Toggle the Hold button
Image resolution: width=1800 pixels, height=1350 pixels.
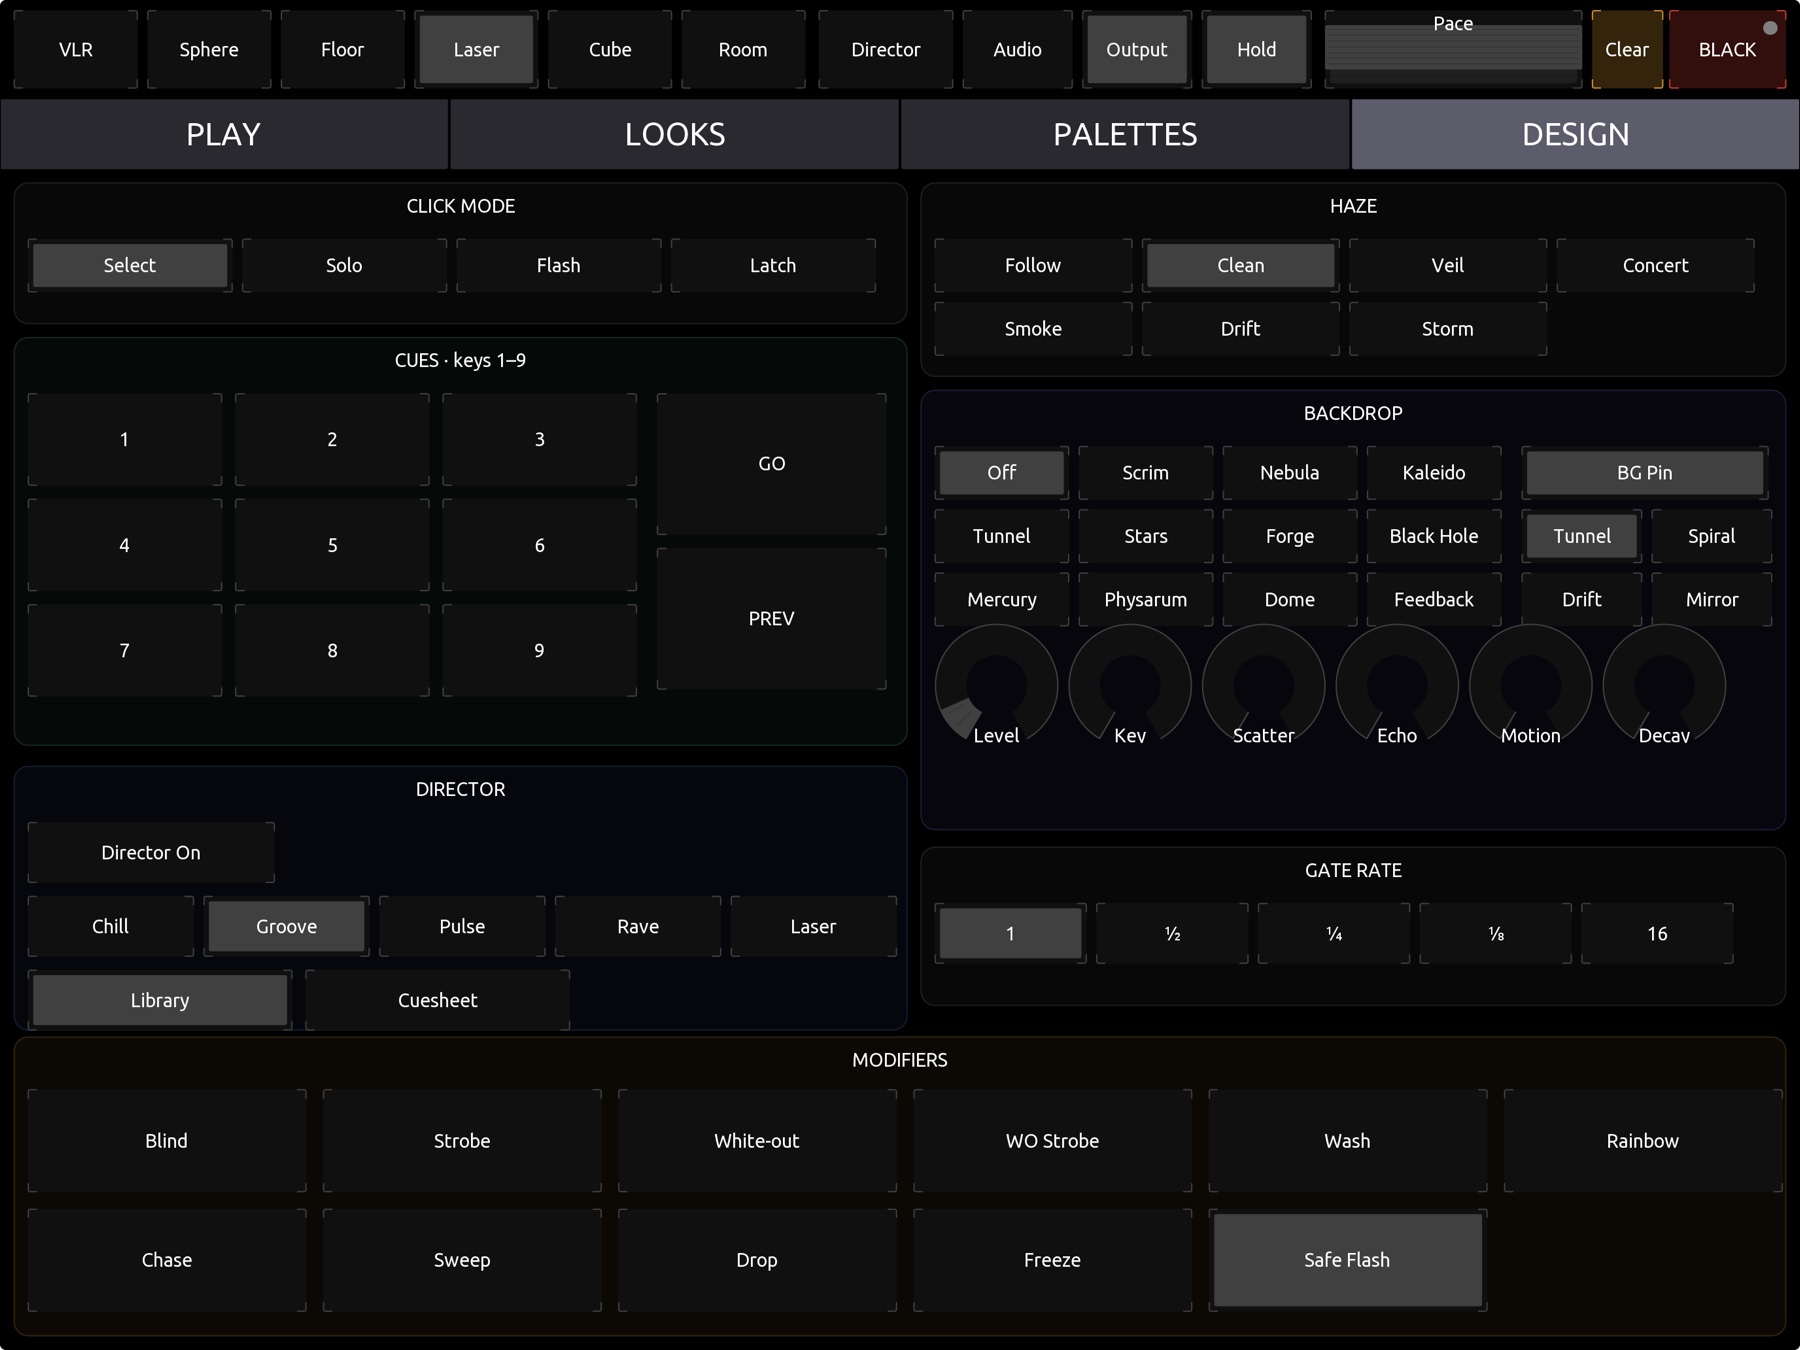[x=1256, y=49]
